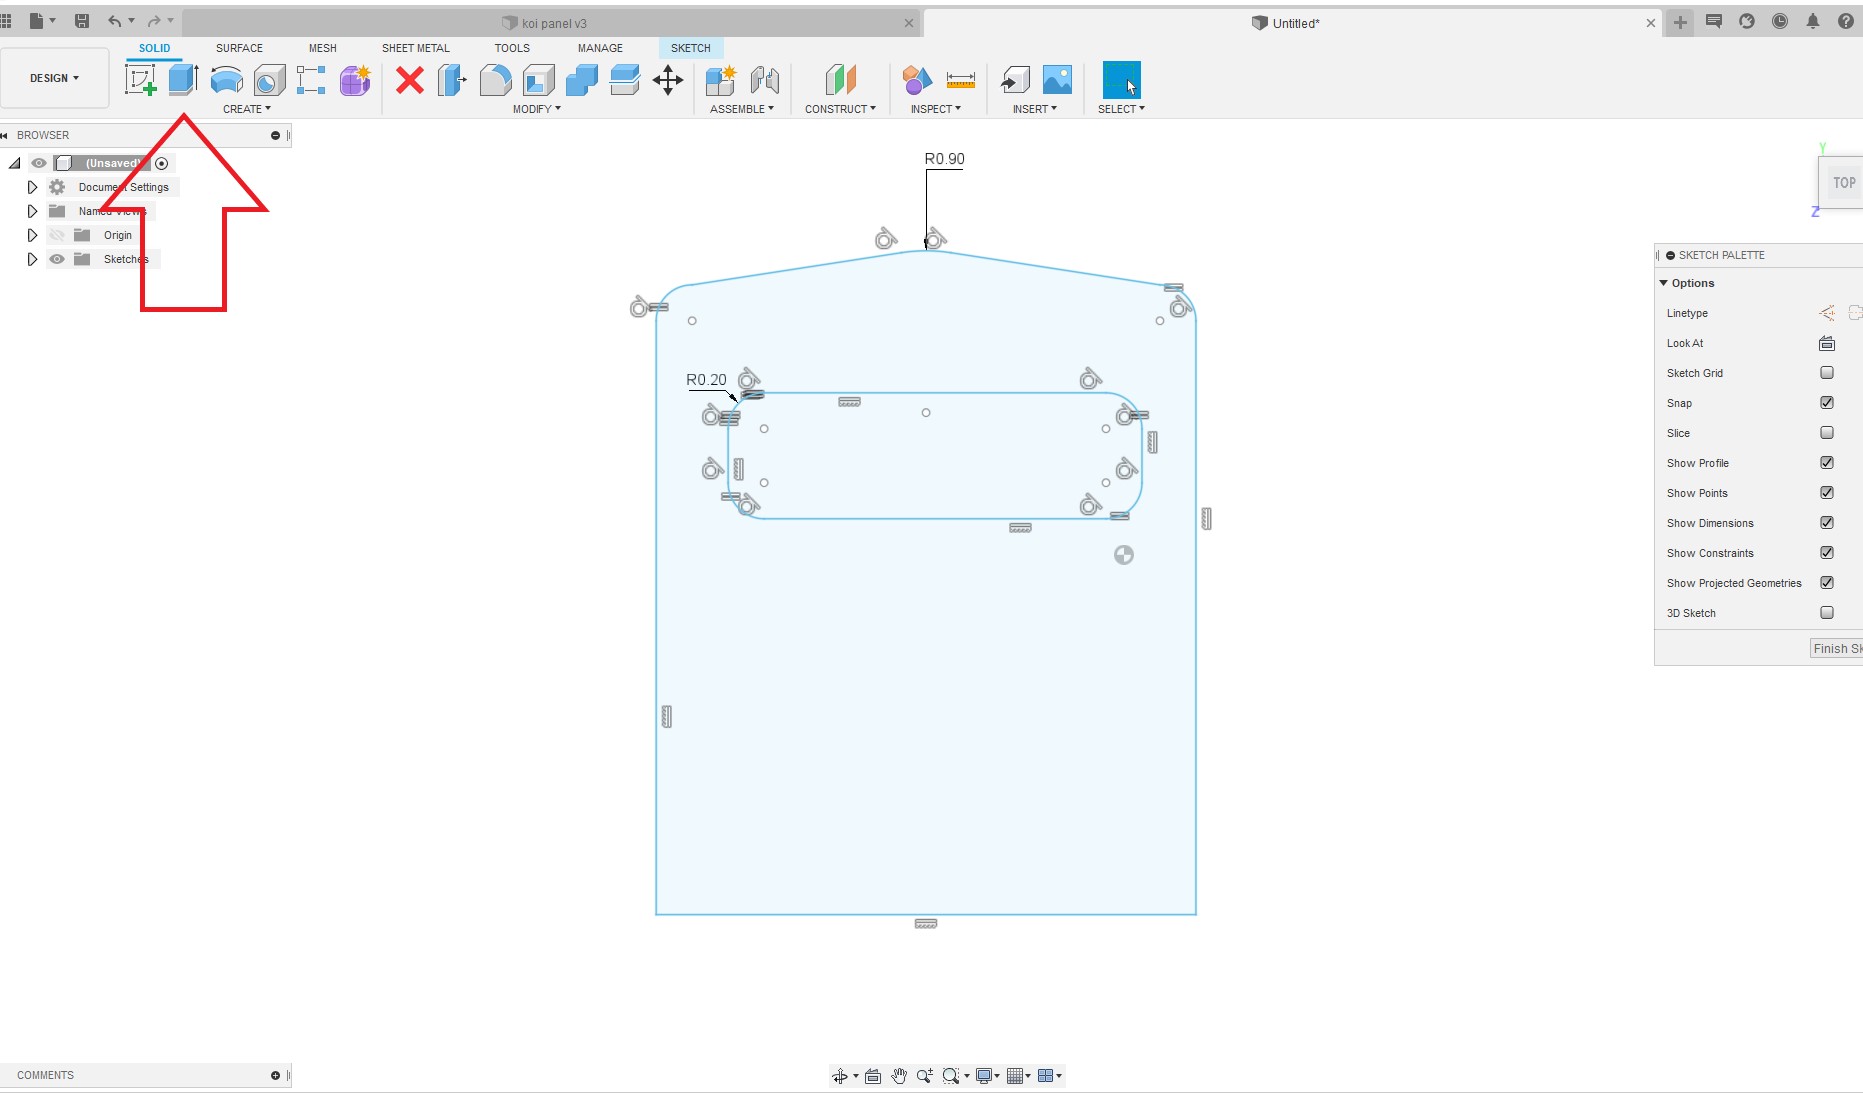Open the Create Form tool
Screen dimensions: 1863x1093
[x=355, y=80]
